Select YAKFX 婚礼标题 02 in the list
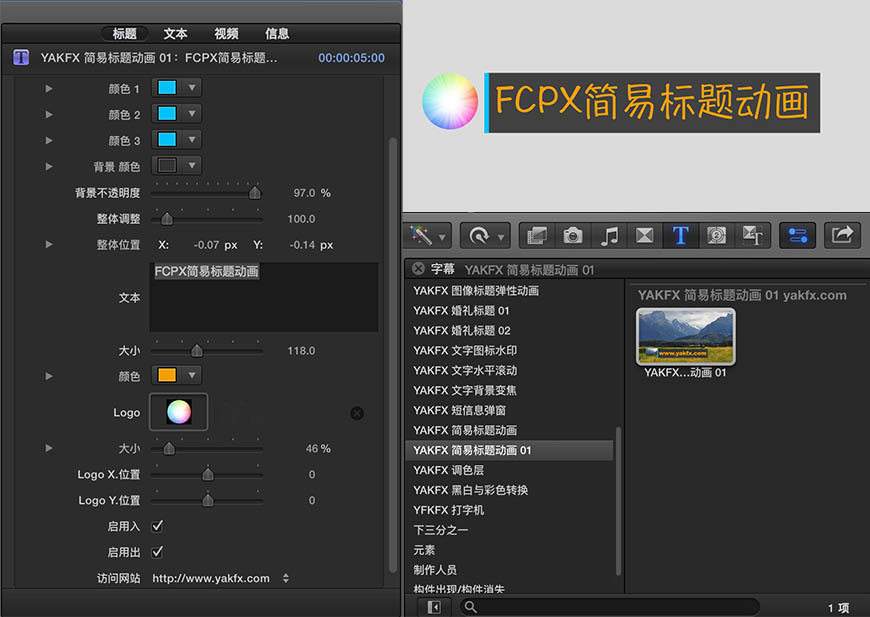 (x=462, y=331)
